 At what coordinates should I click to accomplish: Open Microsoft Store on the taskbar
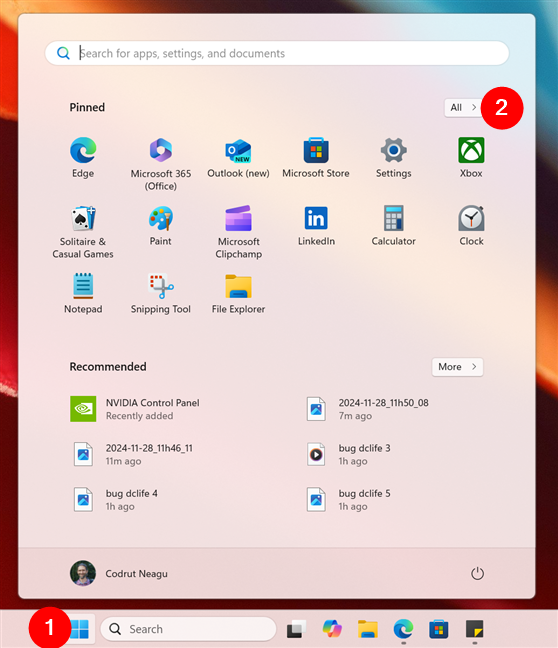tap(439, 629)
